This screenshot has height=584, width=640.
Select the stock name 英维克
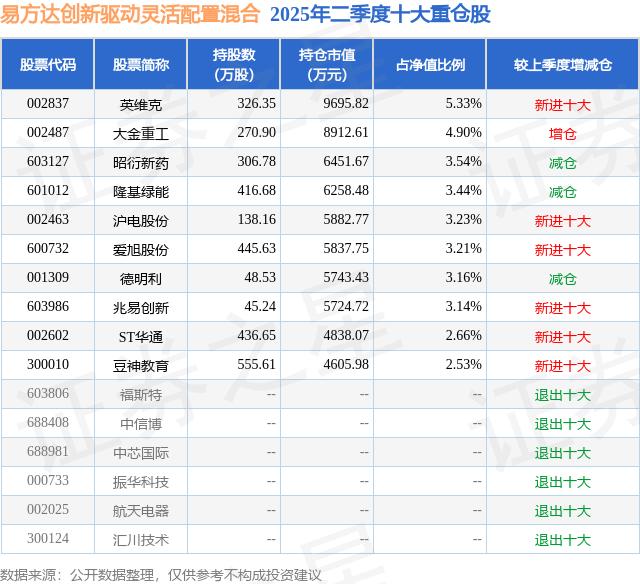(141, 105)
